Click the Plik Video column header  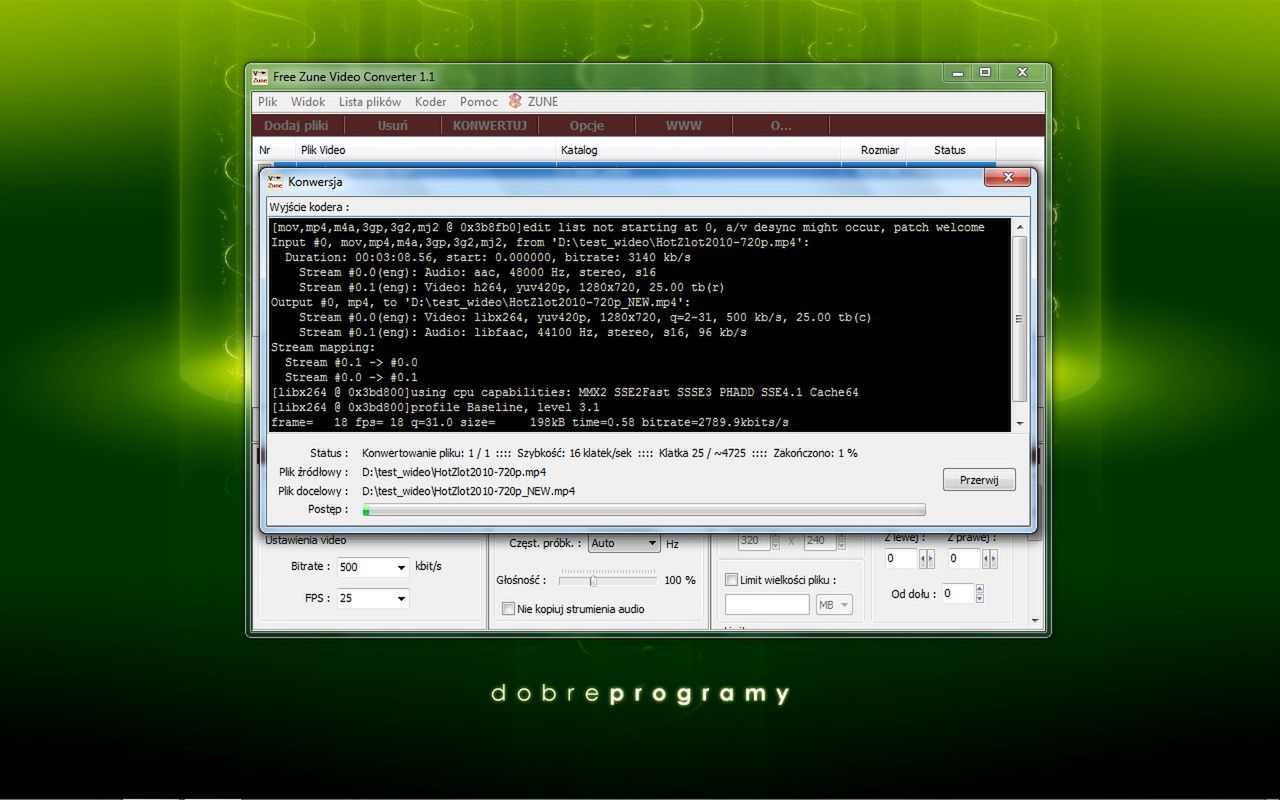point(426,150)
